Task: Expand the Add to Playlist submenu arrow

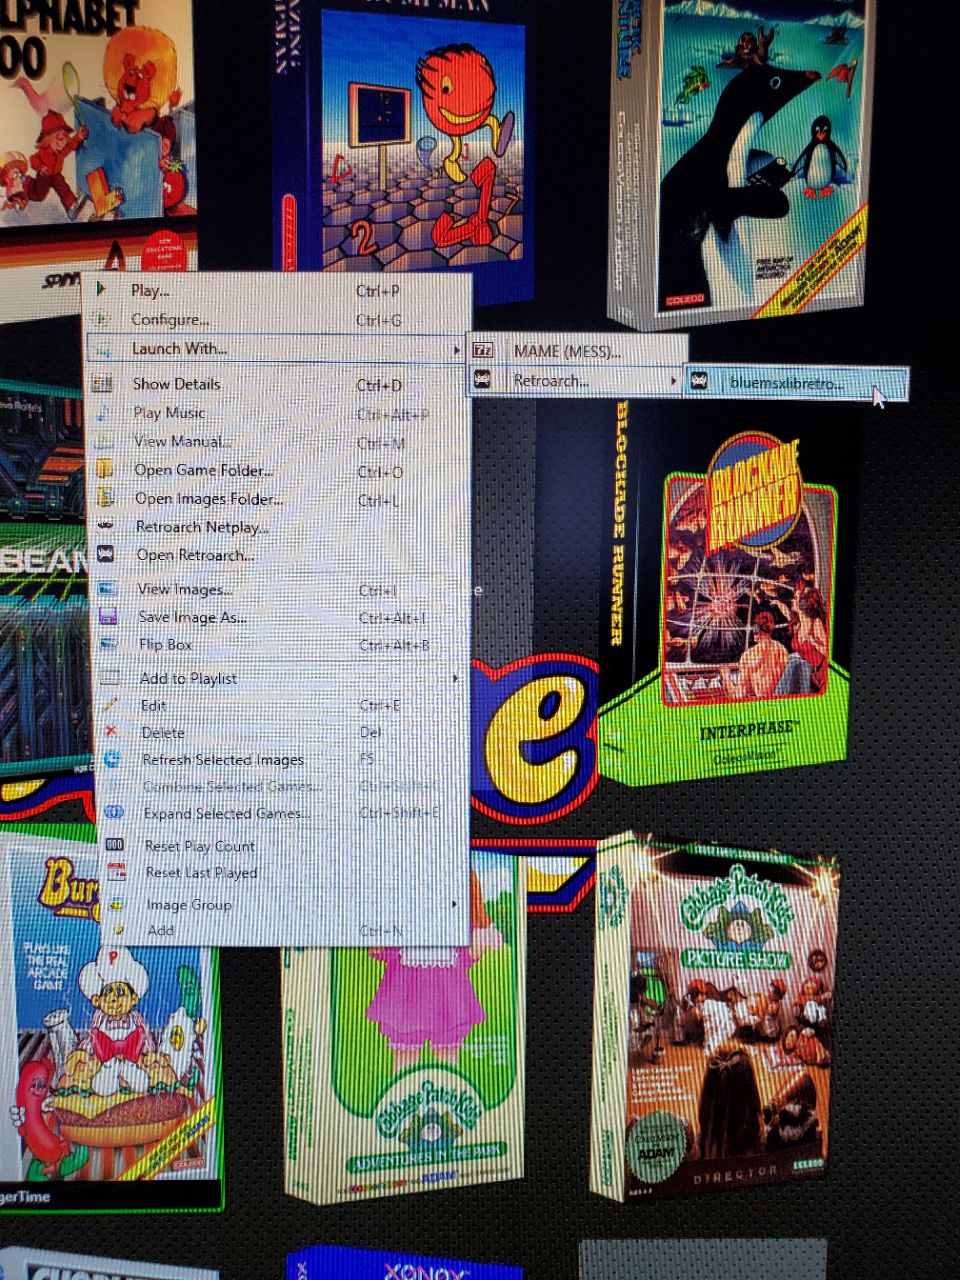Action: (456, 678)
